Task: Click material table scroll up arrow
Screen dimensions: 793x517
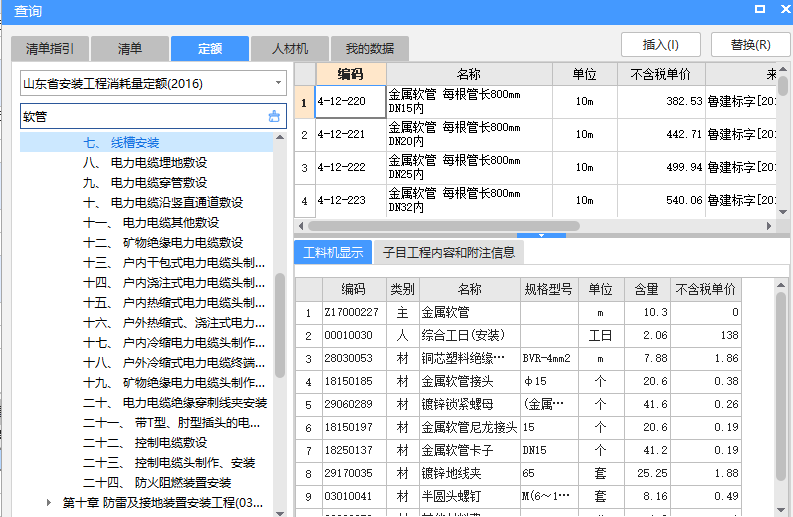Action: pos(780,285)
